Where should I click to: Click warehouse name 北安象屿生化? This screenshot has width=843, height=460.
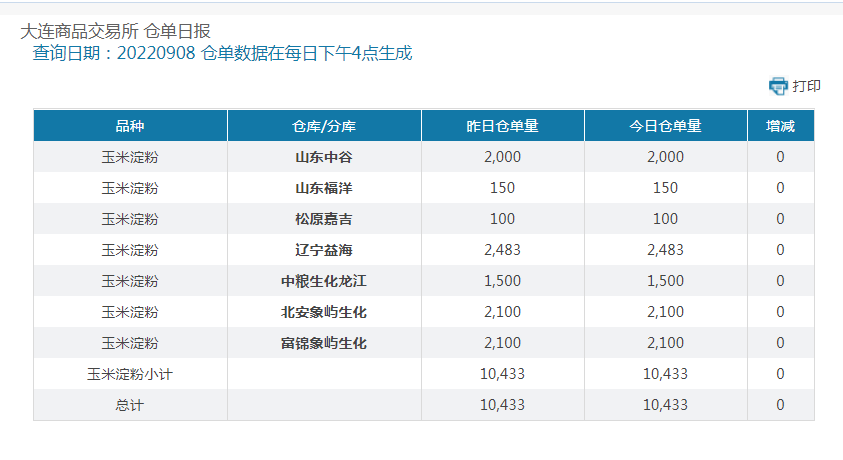coord(324,312)
